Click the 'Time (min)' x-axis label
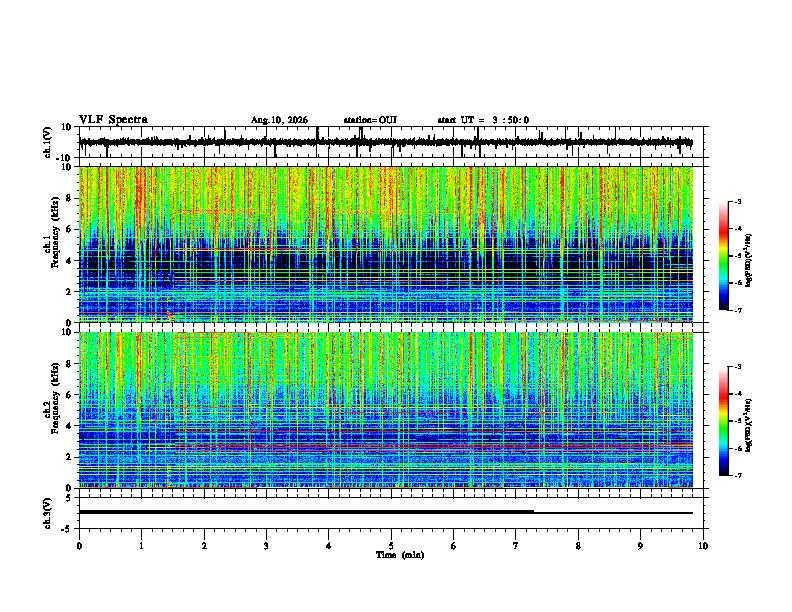This screenshot has width=792, height=612. (x=400, y=555)
